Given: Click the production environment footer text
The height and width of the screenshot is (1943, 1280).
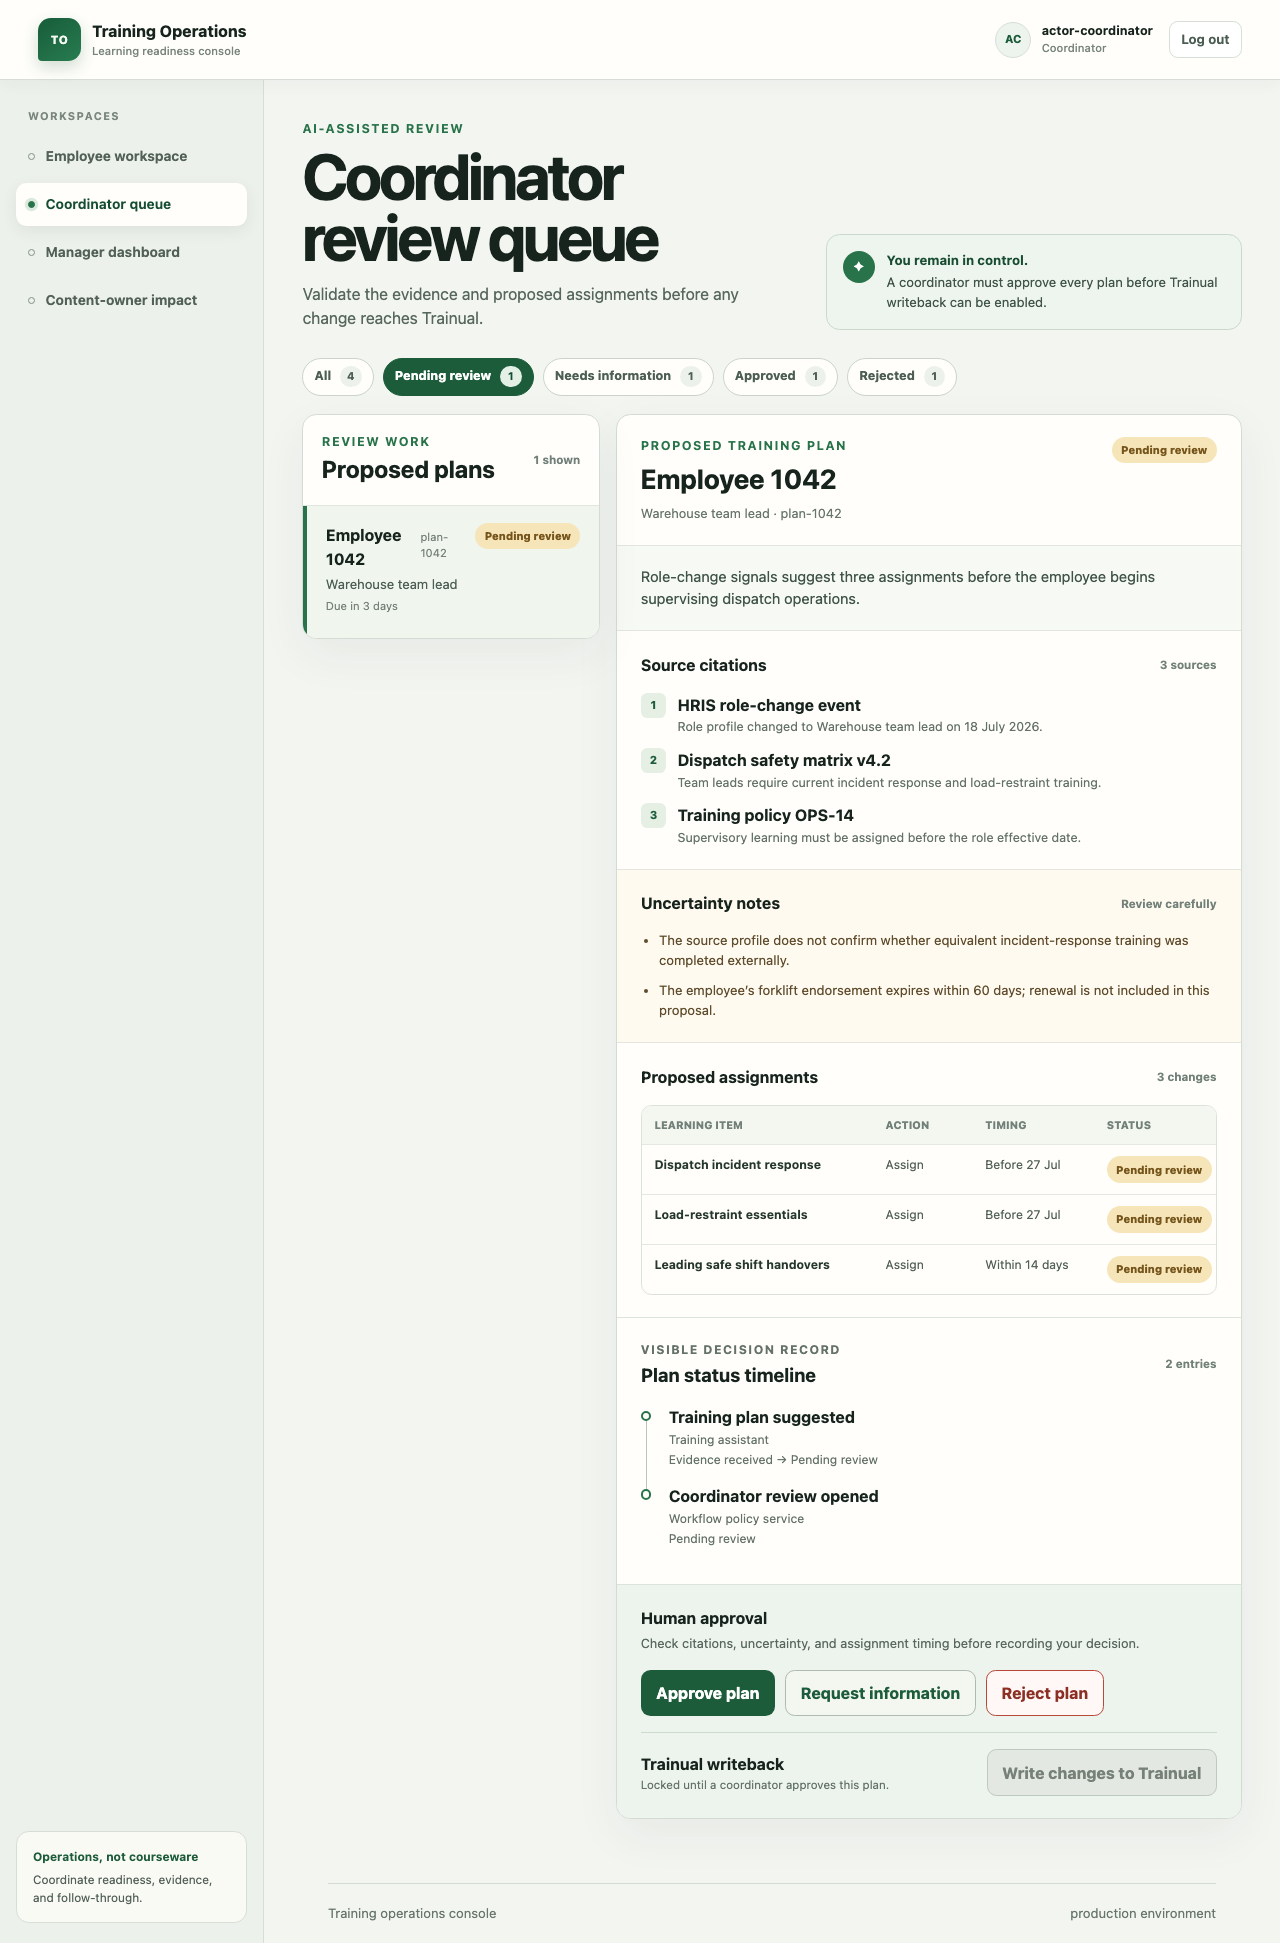Looking at the screenshot, I should 1143,1913.
